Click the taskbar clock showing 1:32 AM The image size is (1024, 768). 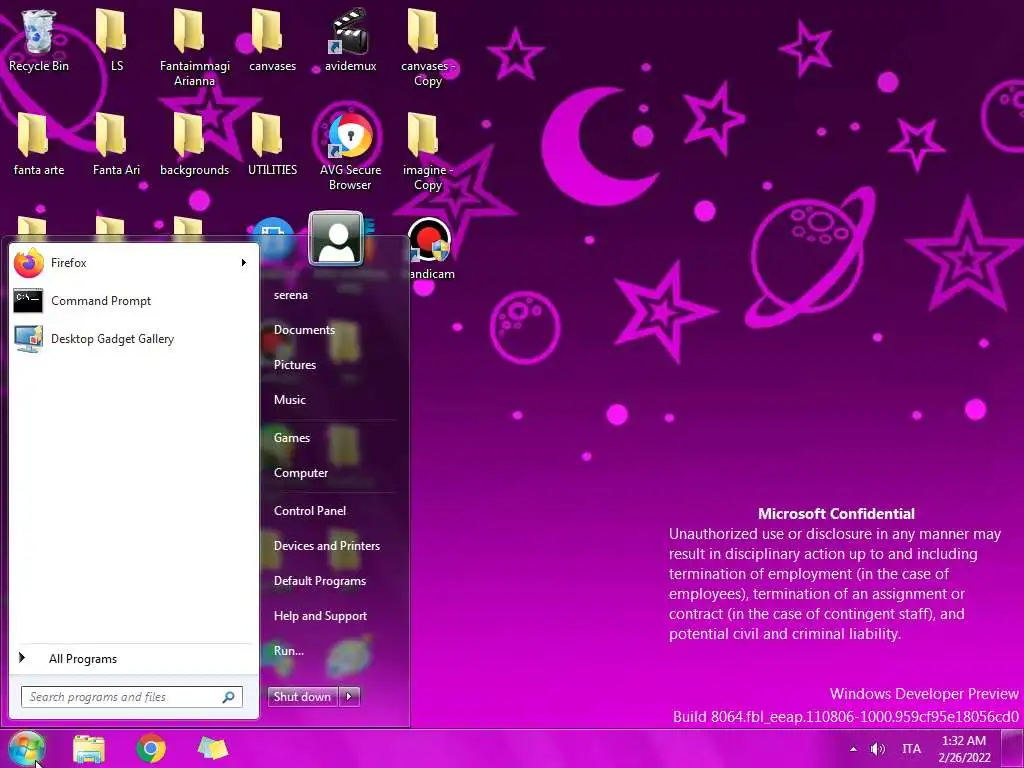[x=965, y=749]
